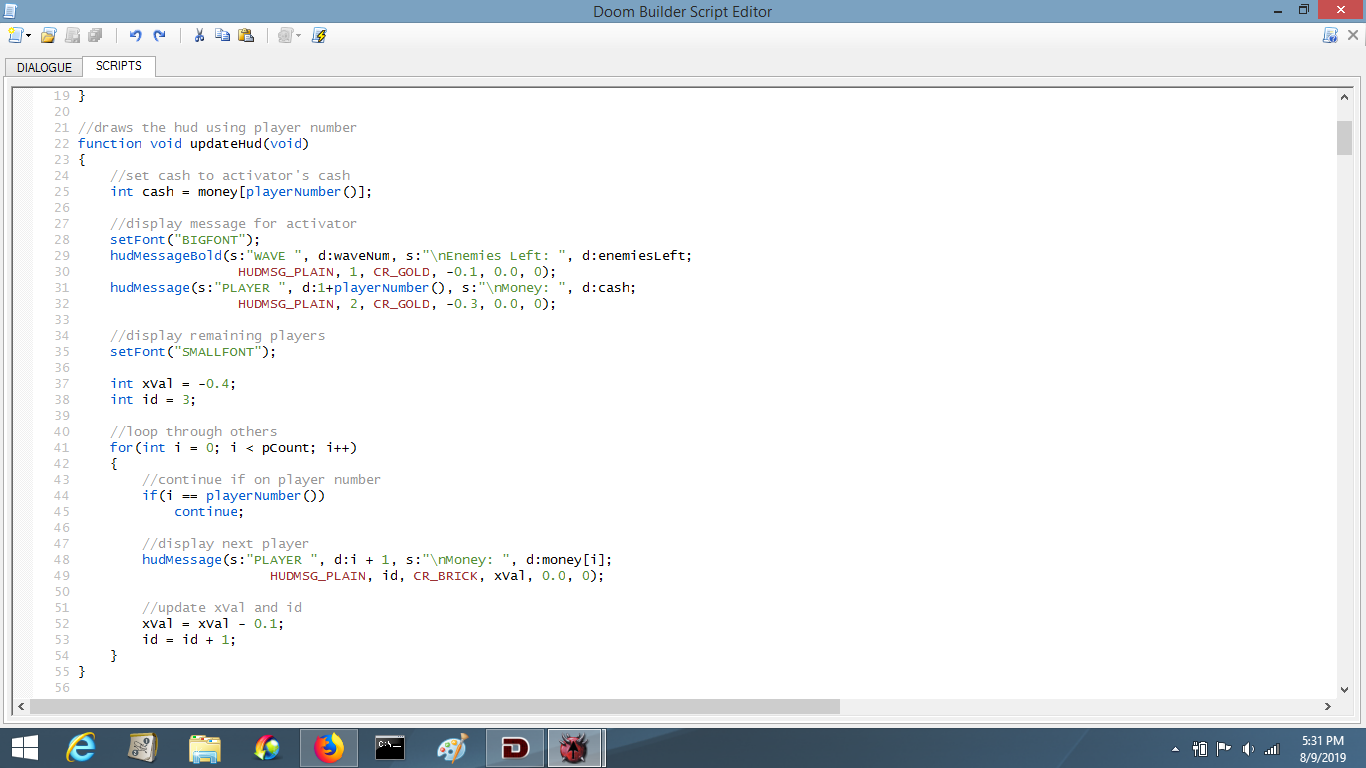Place cursor on 'function void updateHud(void)' line
The width and height of the screenshot is (1366, 768).
coord(194,143)
